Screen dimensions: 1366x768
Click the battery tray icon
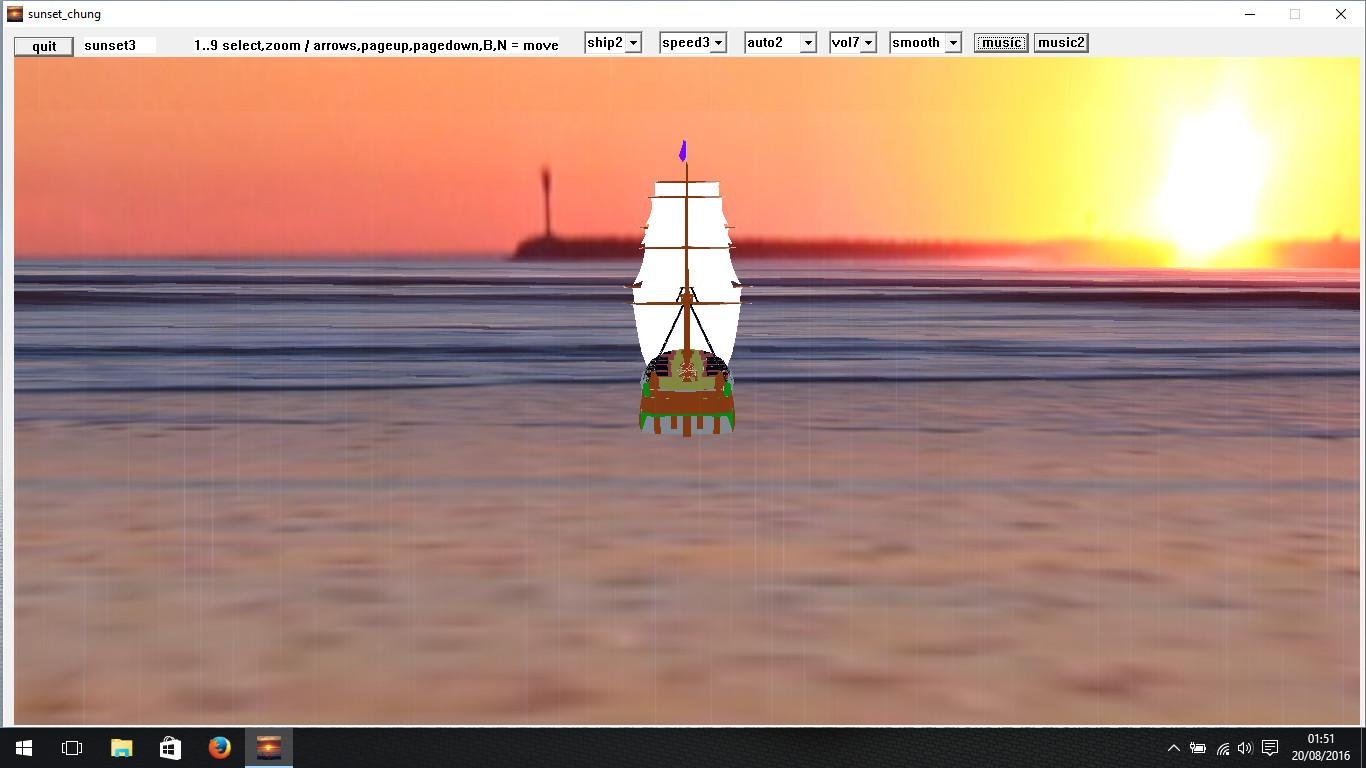(x=1197, y=748)
